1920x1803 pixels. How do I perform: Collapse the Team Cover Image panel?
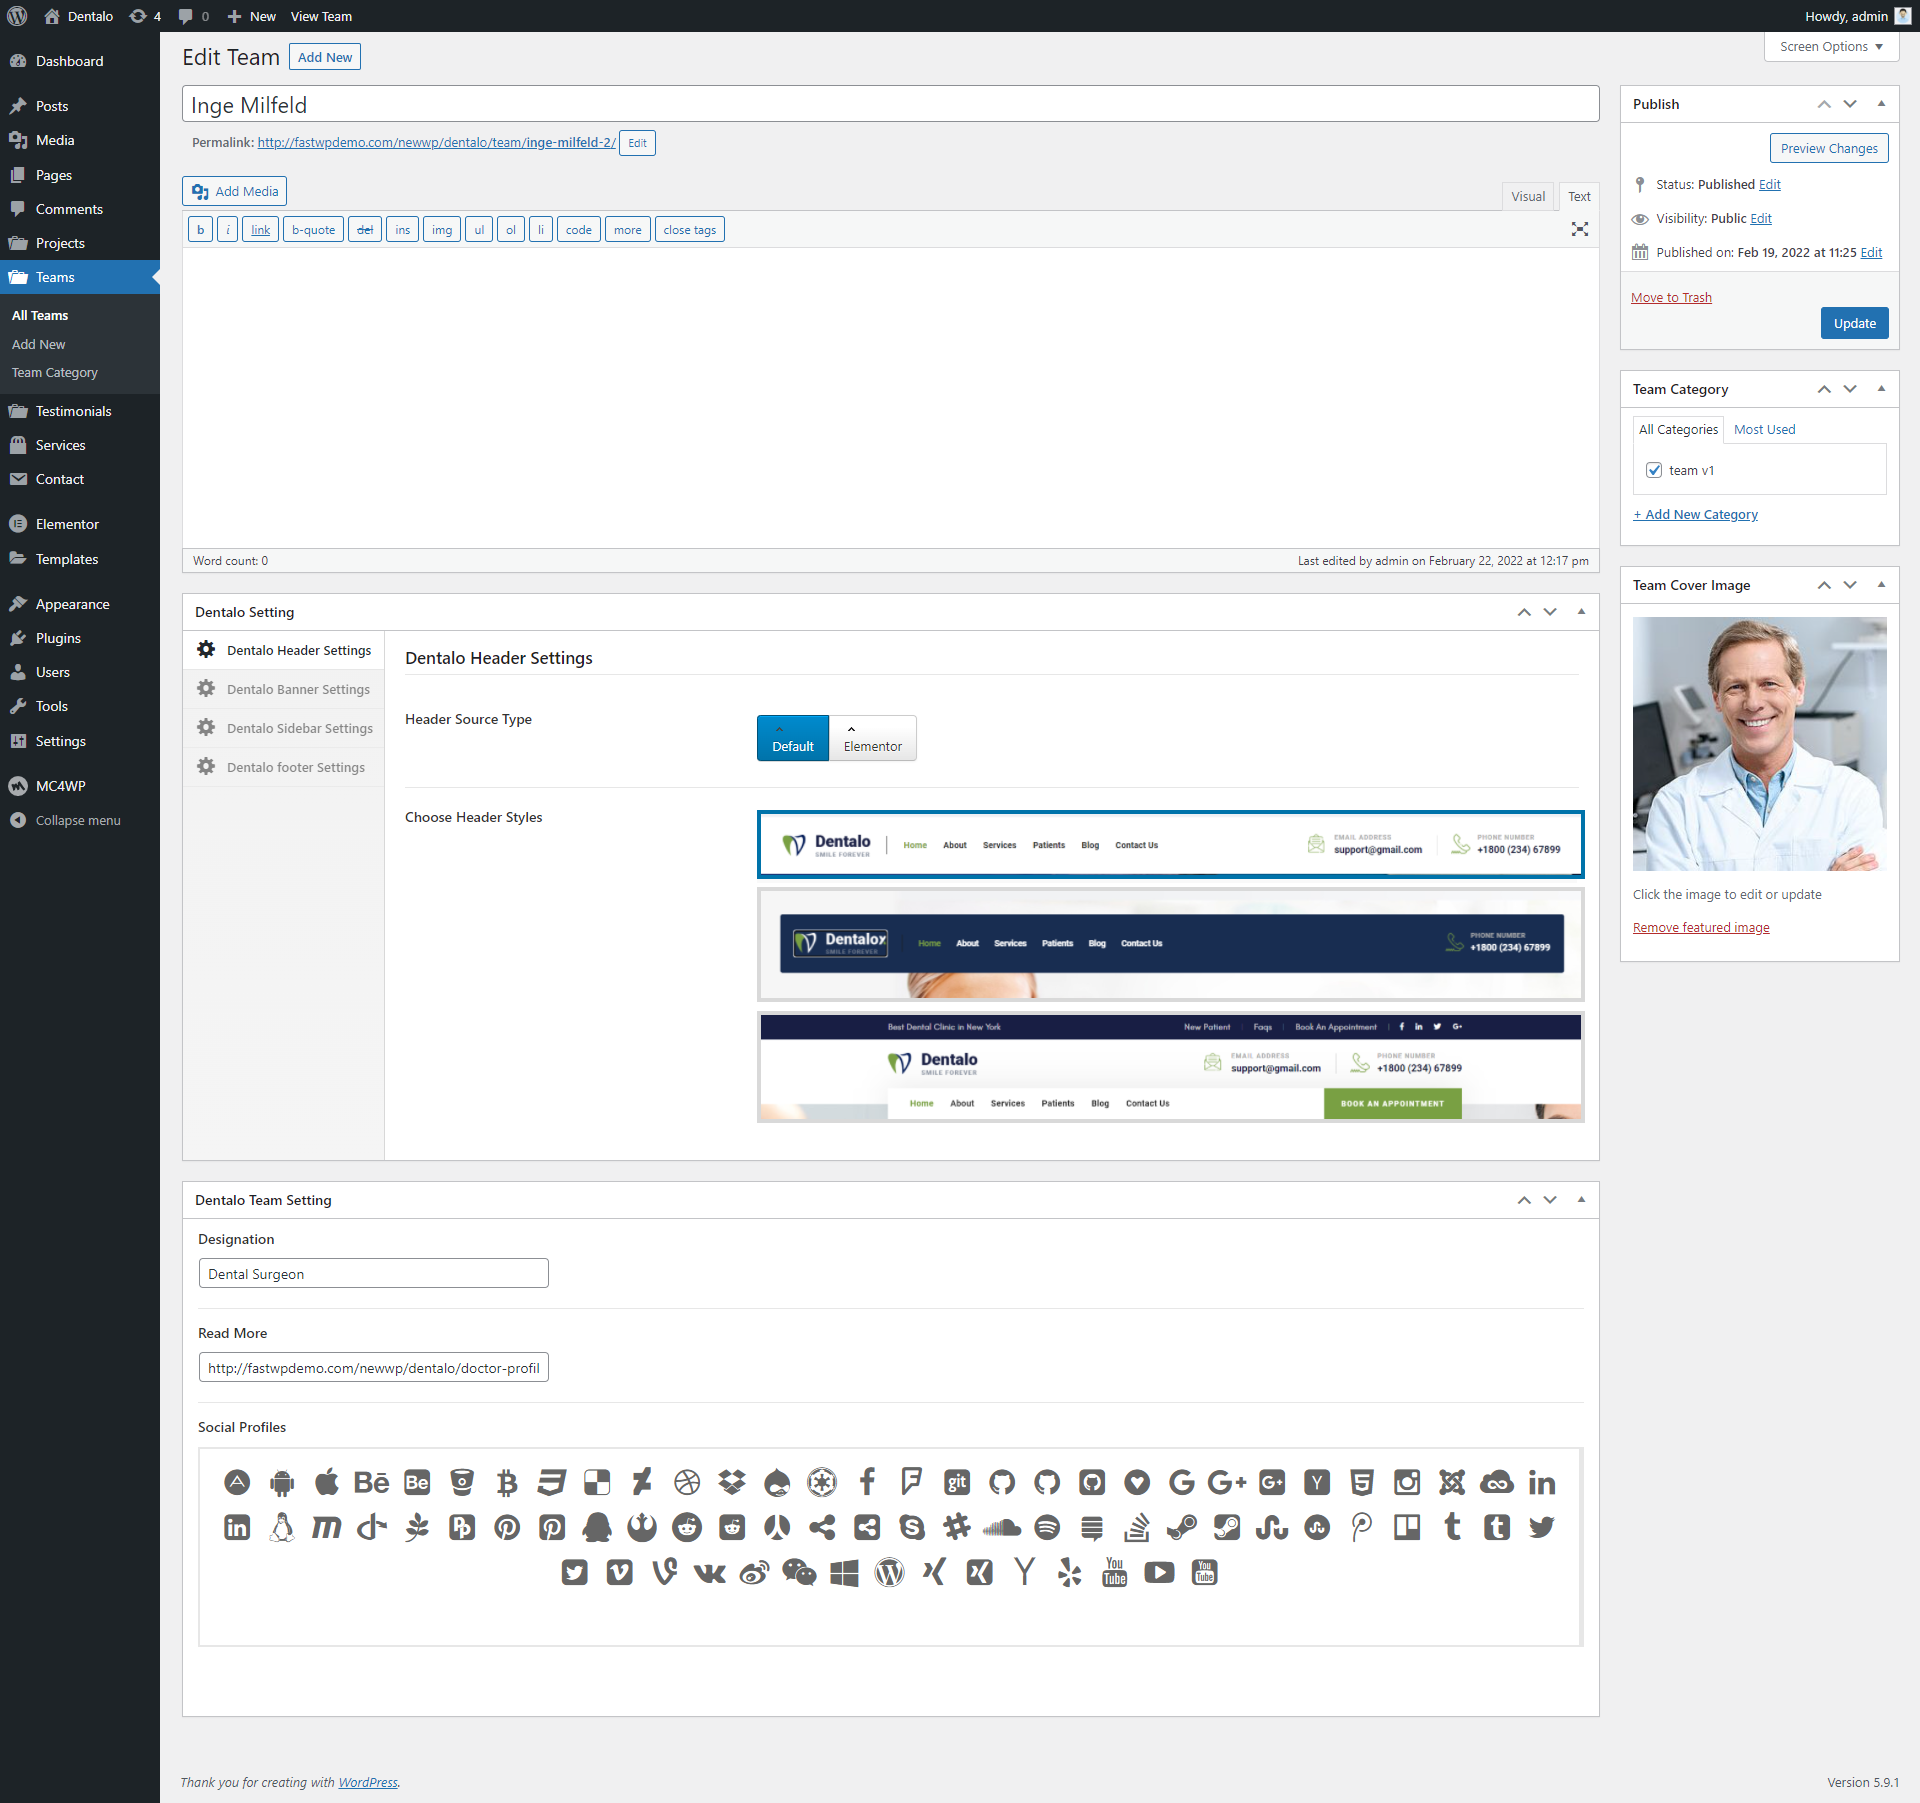[1881, 585]
